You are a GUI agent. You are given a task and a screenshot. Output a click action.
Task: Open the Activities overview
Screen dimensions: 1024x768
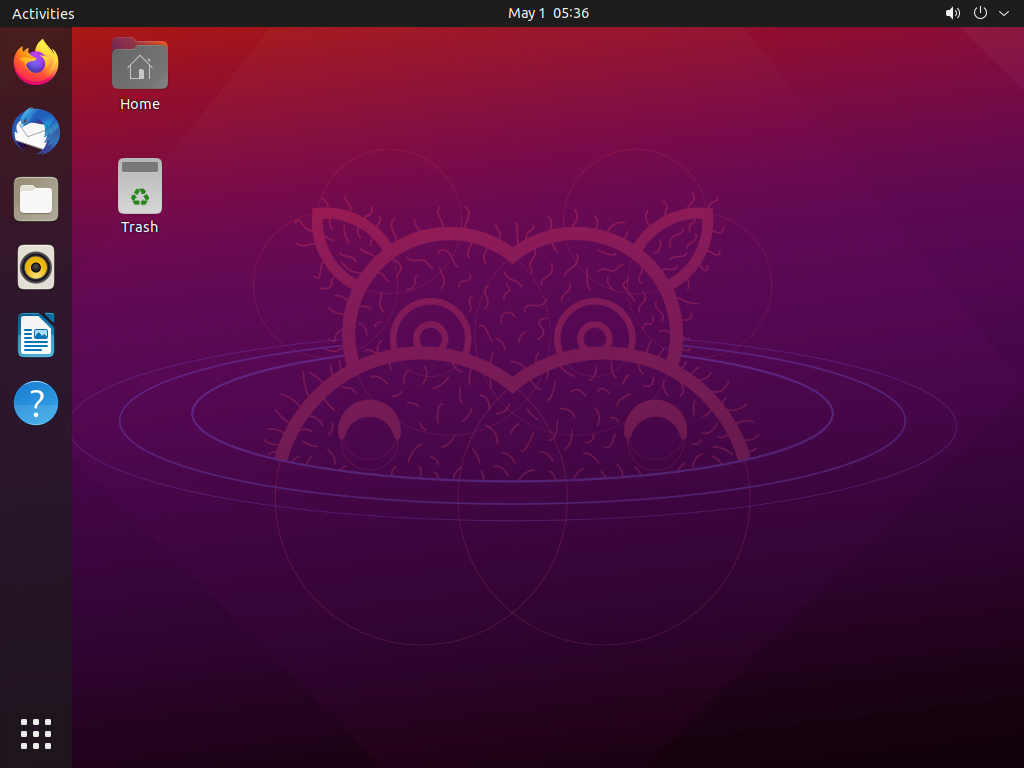(x=43, y=13)
